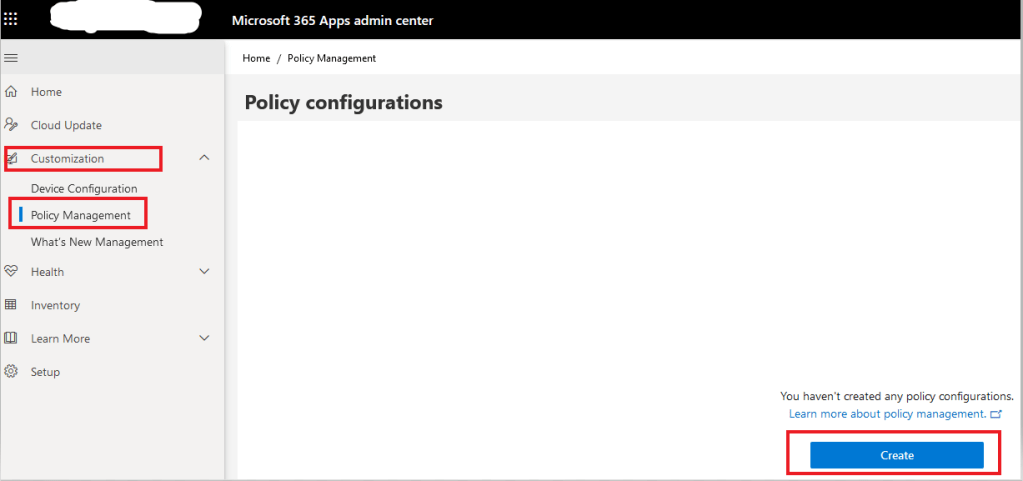Click the Learn More book icon

[x=11, y=338]
